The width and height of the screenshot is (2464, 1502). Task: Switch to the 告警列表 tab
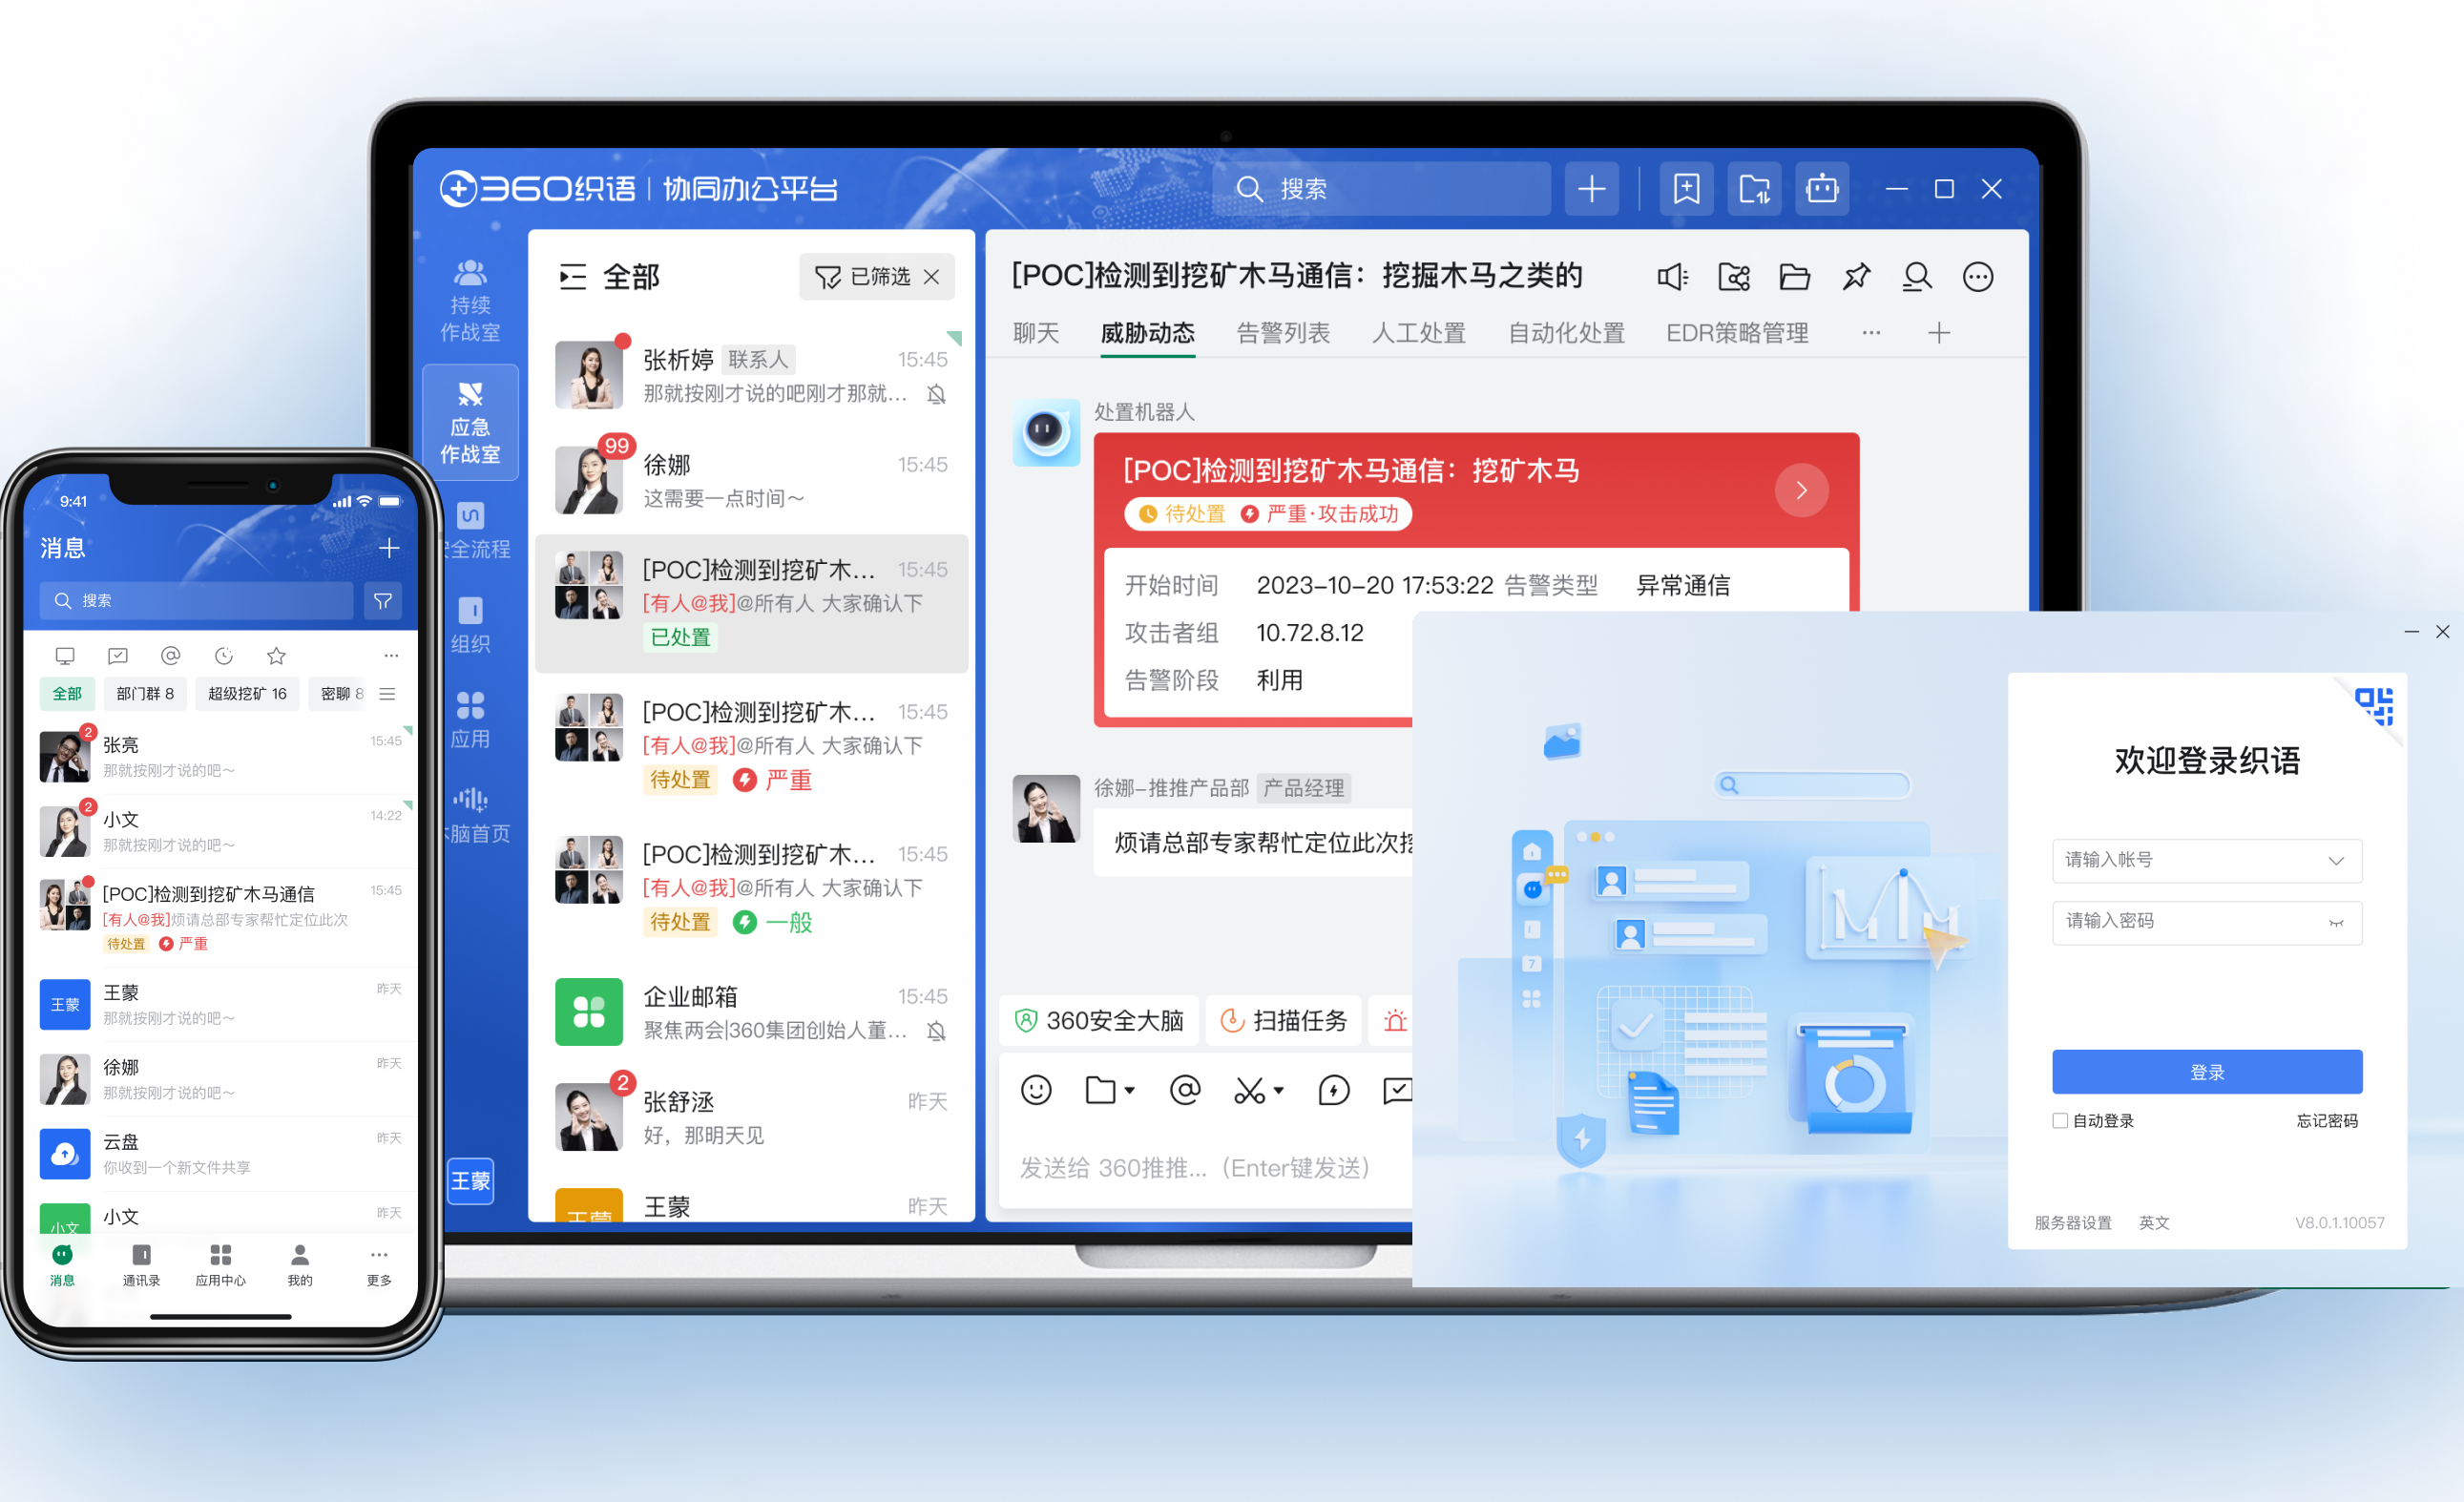(1282, 333)
